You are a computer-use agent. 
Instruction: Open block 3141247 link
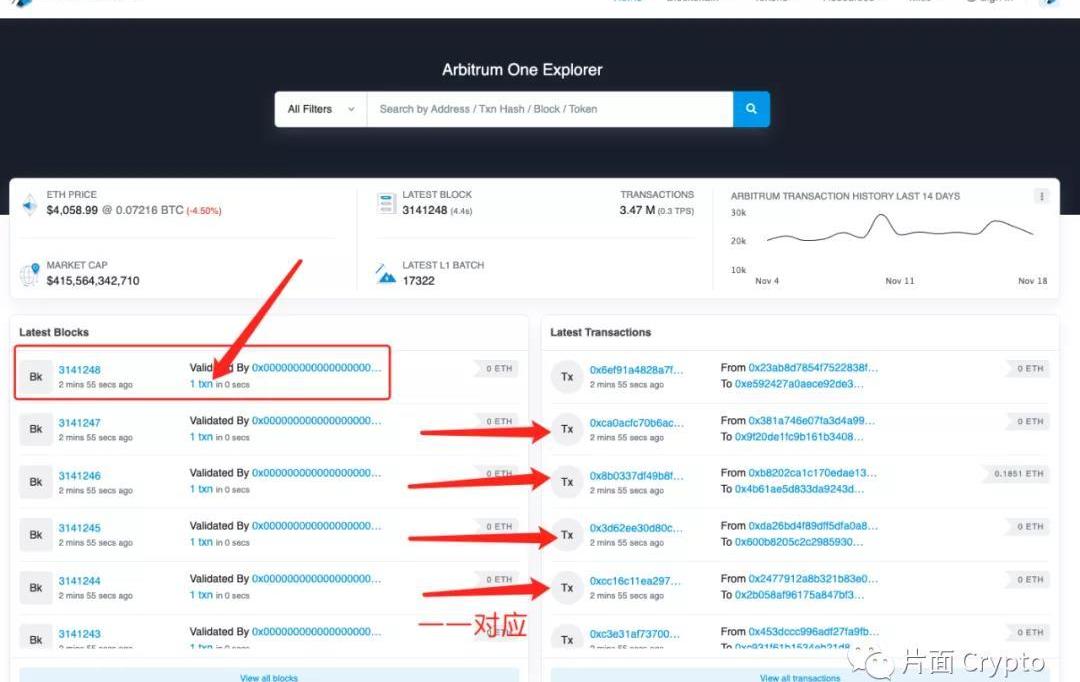79,423
